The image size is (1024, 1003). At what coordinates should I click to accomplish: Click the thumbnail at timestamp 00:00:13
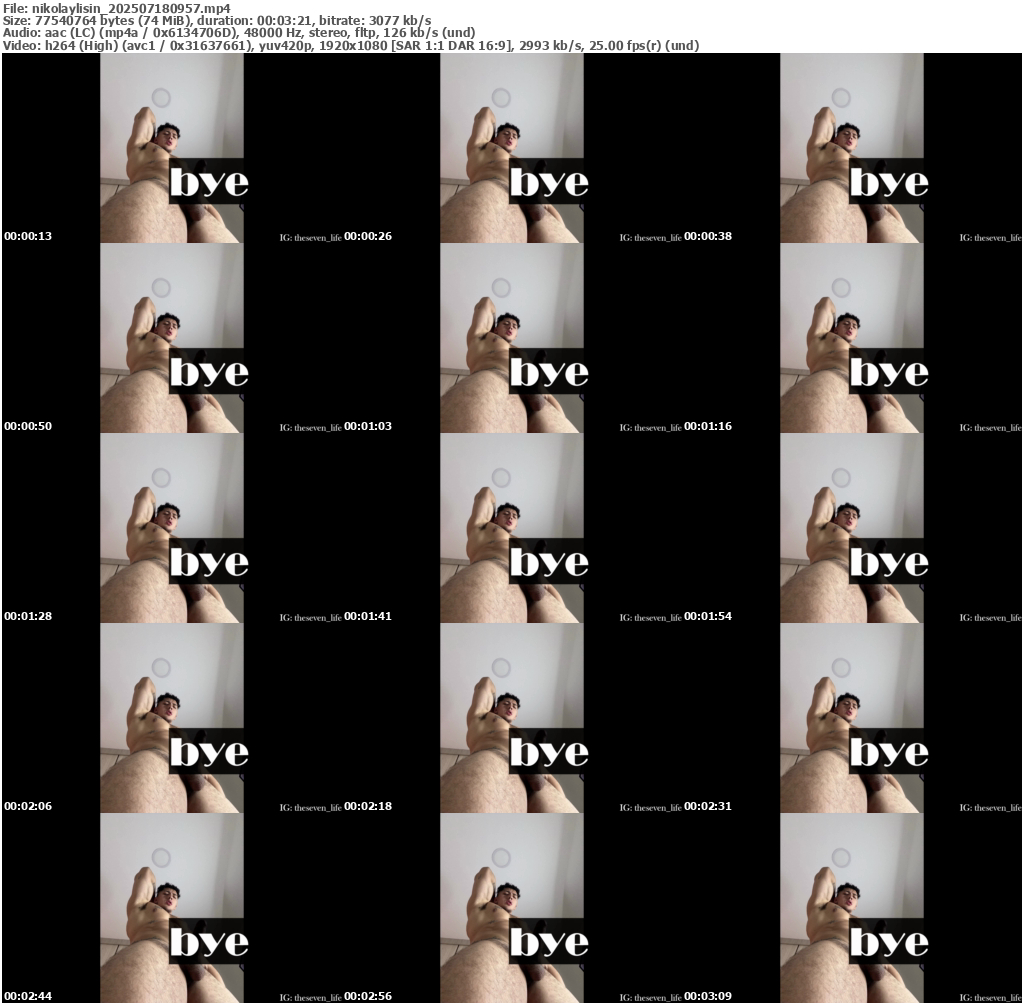click(172, 148)
